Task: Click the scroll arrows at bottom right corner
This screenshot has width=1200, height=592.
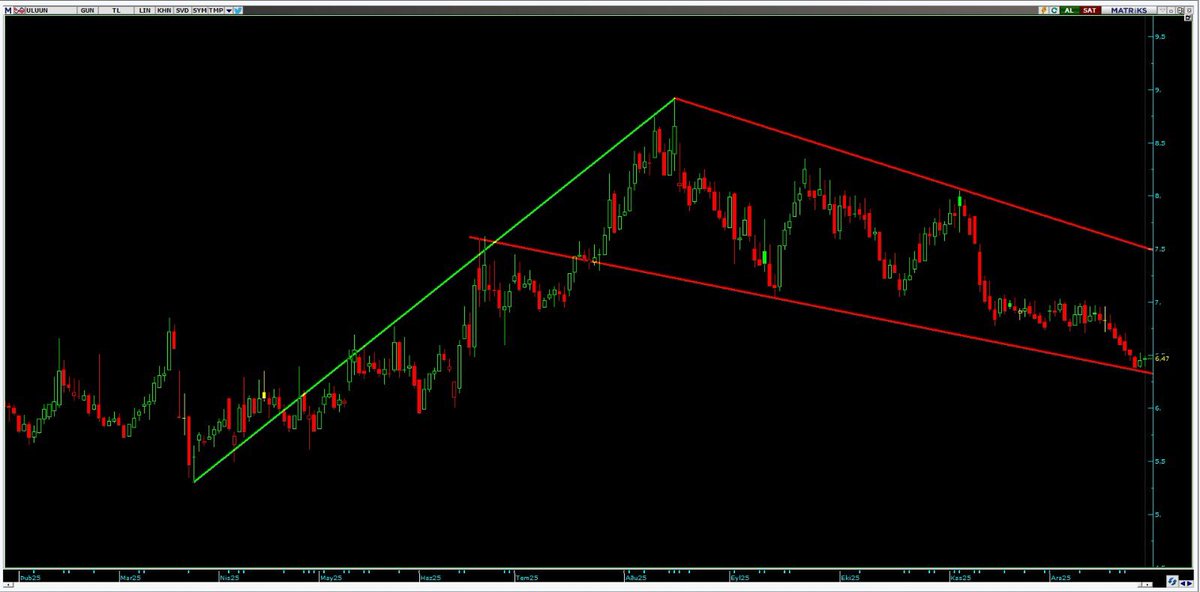Action: click(x=1186, y=583)
